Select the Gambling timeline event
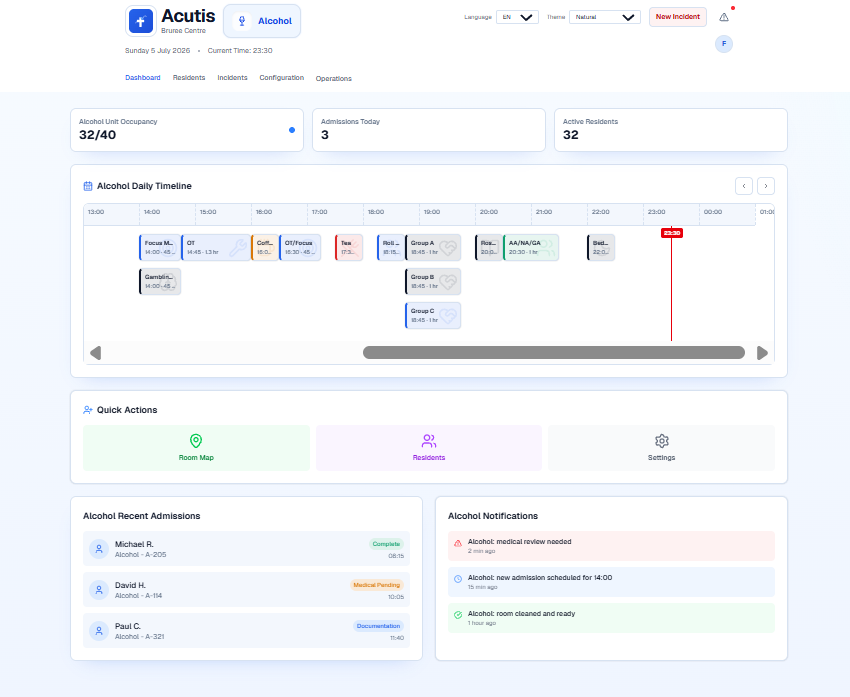This screenshot has width=850, height=697. pos(160,282)
